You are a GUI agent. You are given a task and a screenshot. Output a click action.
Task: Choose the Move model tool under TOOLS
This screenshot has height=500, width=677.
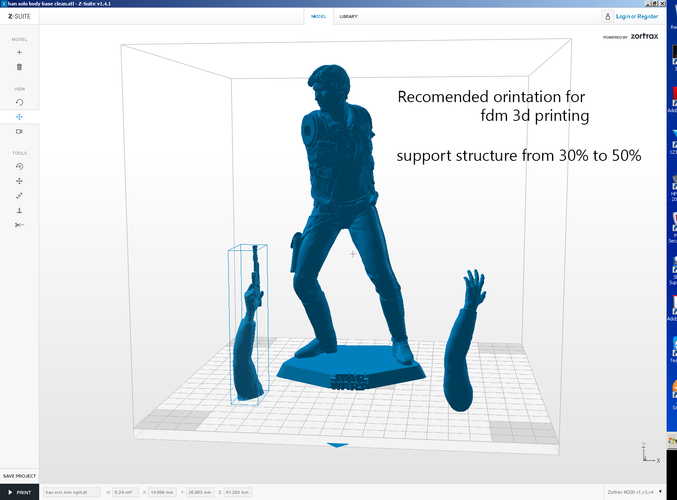pyautogui.click(x=19, y=181)
